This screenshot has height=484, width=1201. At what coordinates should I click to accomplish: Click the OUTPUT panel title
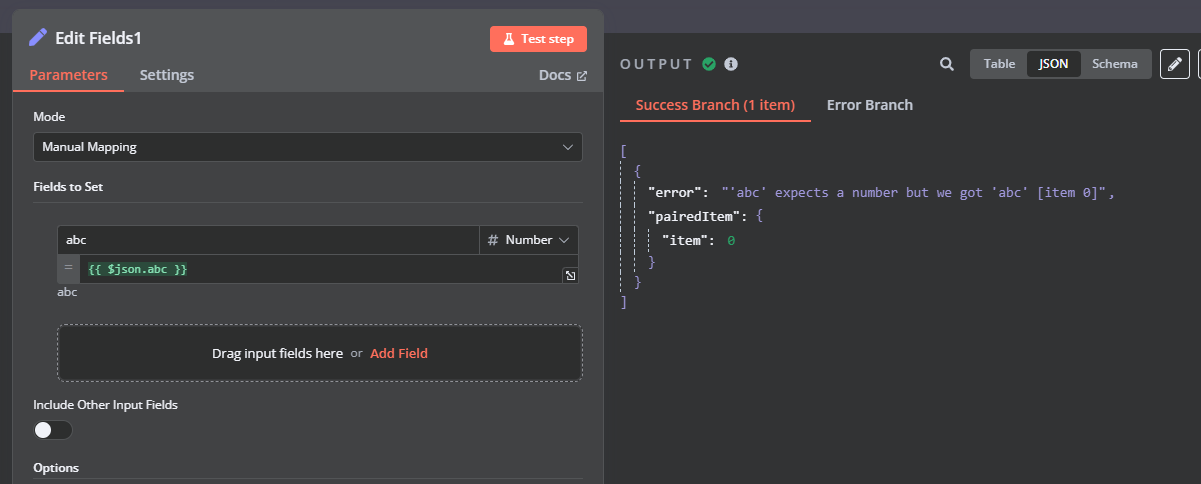pos(656,64)
